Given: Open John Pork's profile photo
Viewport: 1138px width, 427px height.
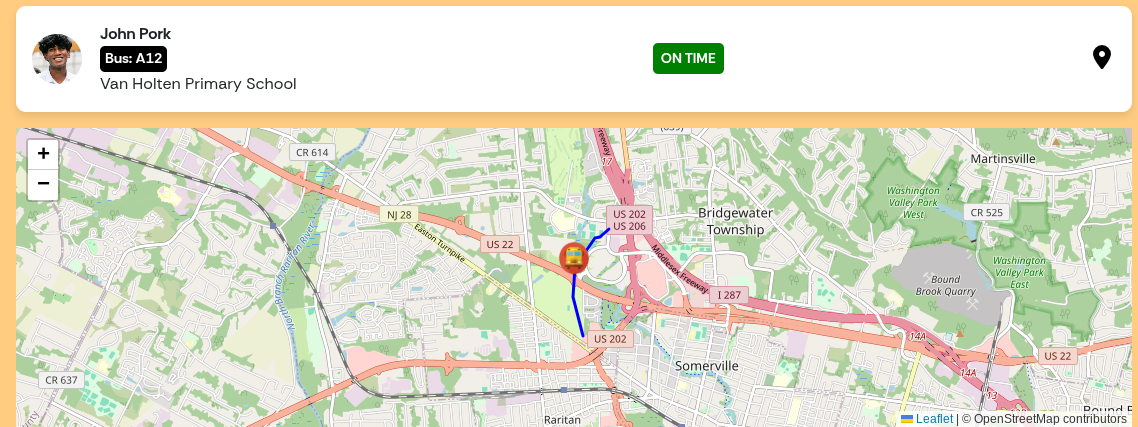Looking at the screenshot, I should [x=57, y=59].
